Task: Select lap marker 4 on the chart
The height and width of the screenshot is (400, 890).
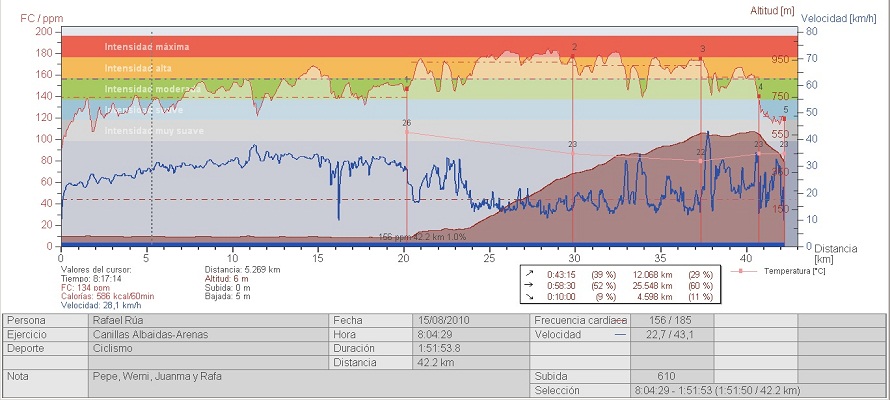Action: click(759, 96)
